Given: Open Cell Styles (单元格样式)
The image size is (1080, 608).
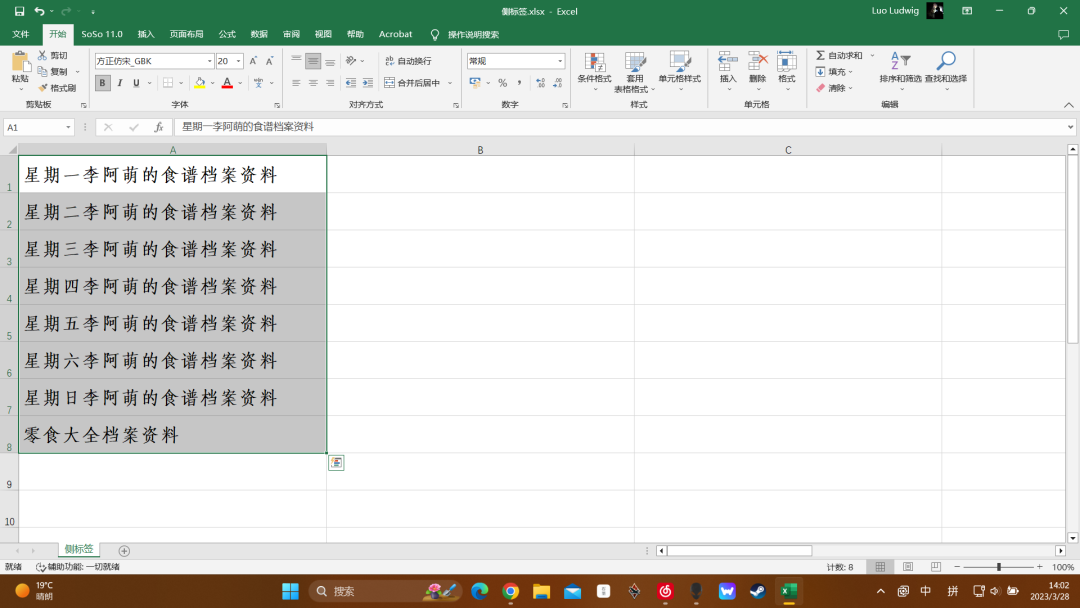Looking at the screenshot, I should click(x=680, y=71).
